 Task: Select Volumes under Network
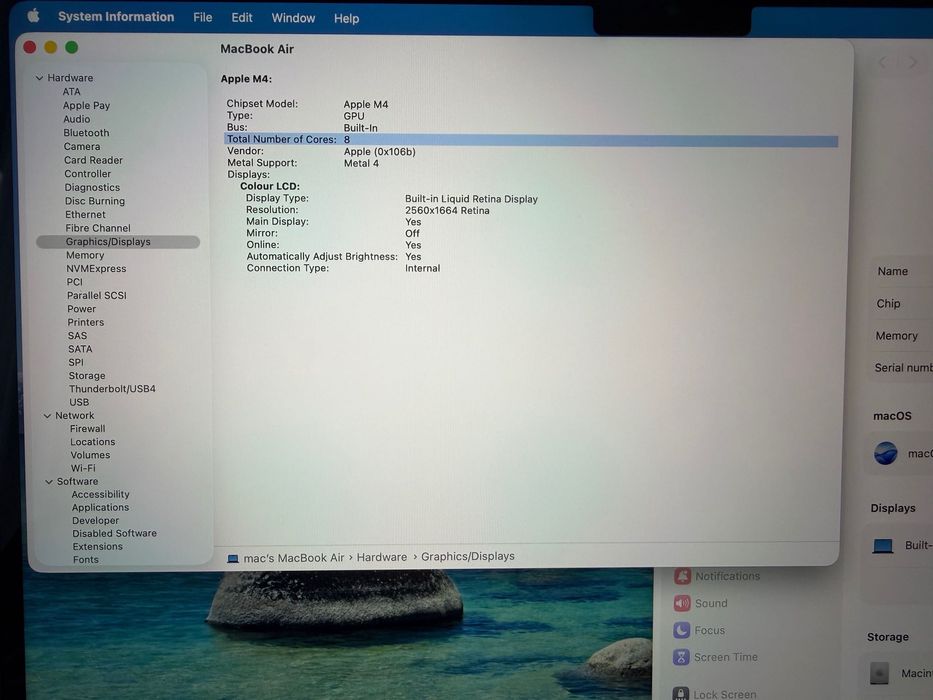(90, 455)
